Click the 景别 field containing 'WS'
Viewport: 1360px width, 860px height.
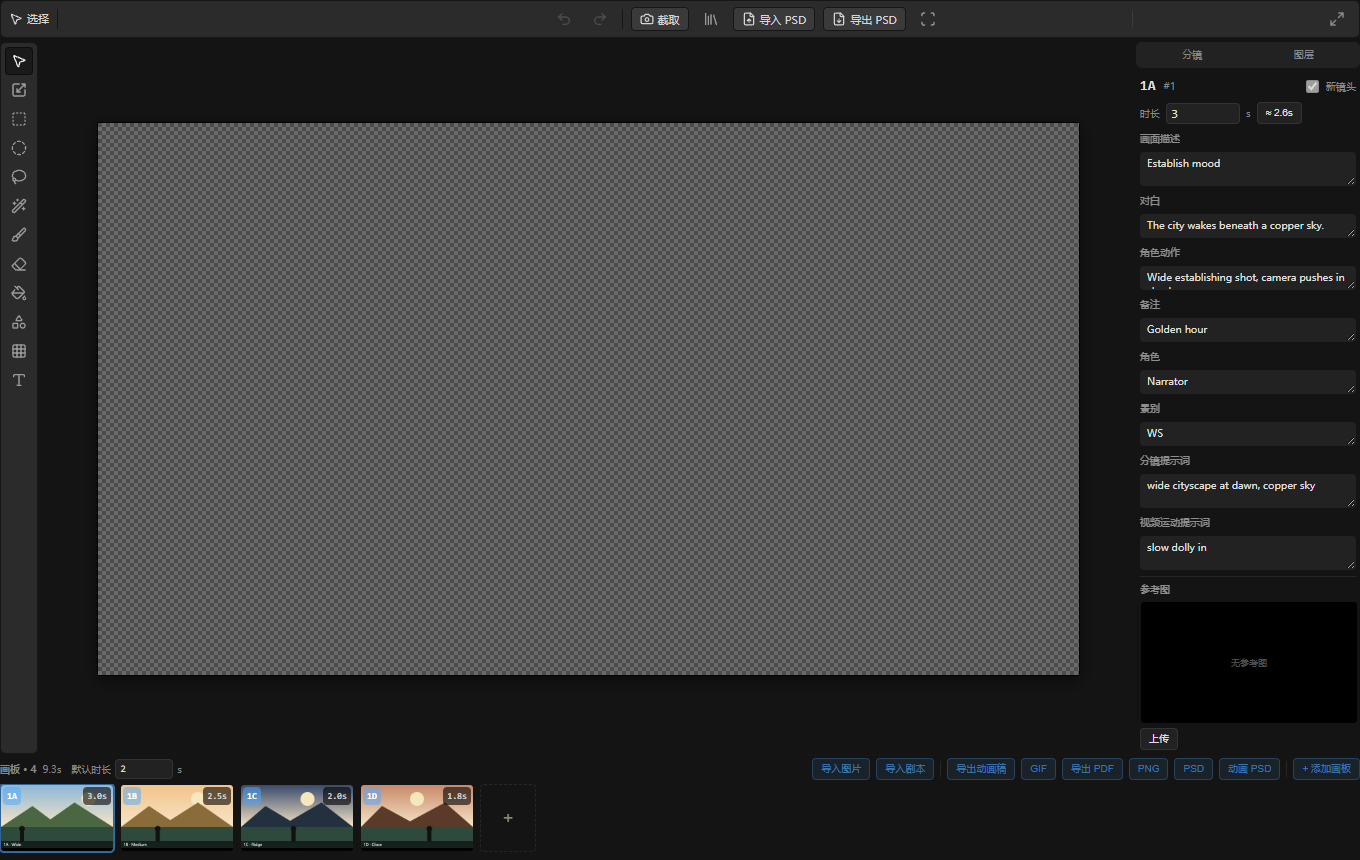point(1248,434)
